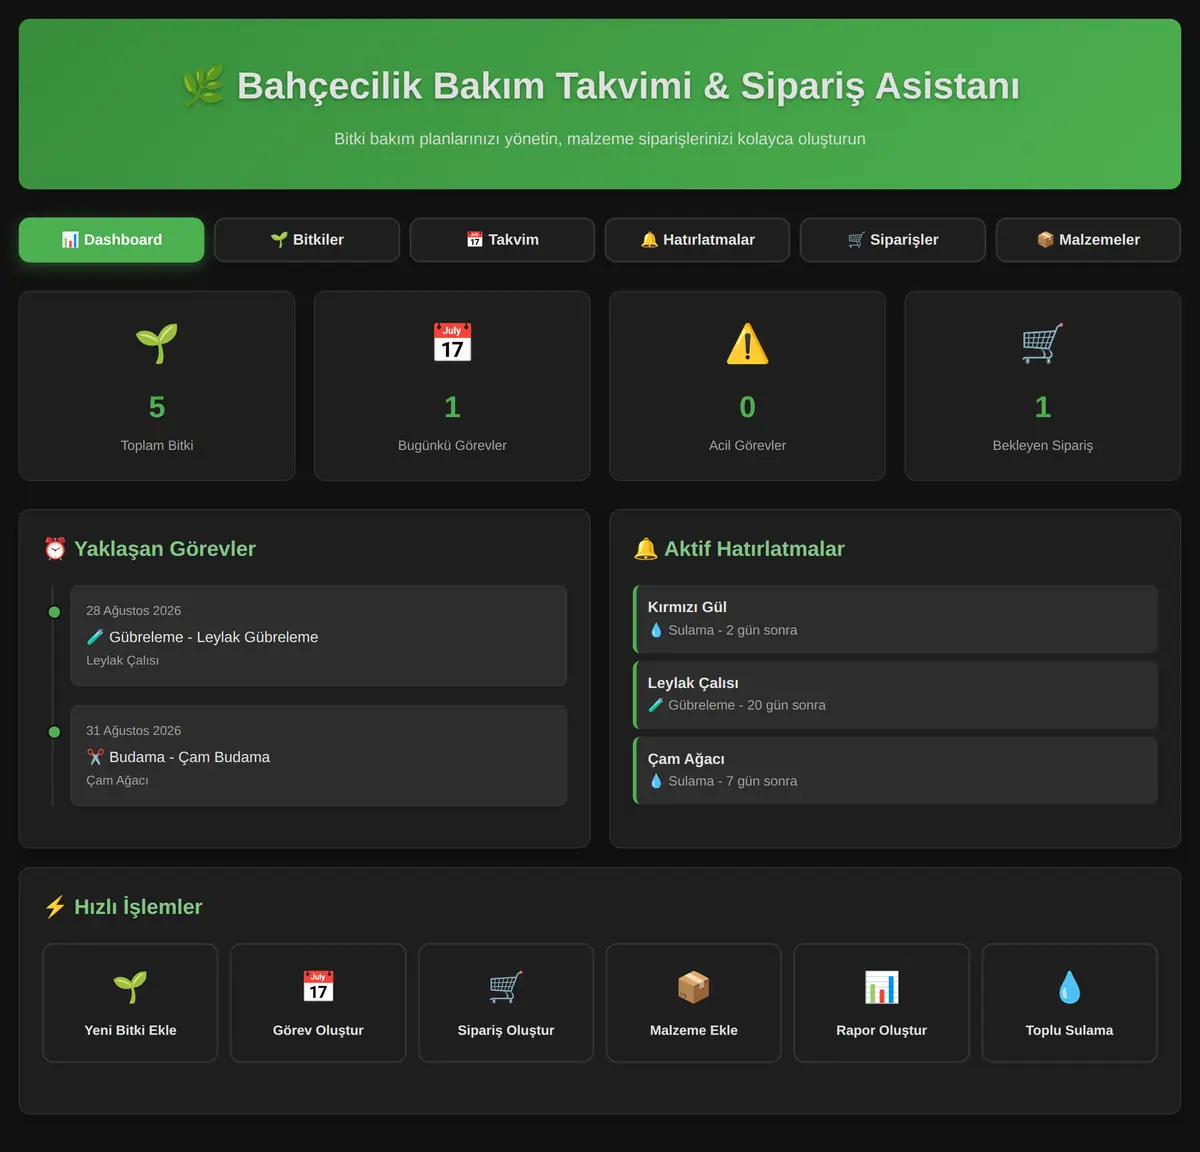Click the timeline dot for 28 Ağustos

pyautogui.click(x=54, y=612)
